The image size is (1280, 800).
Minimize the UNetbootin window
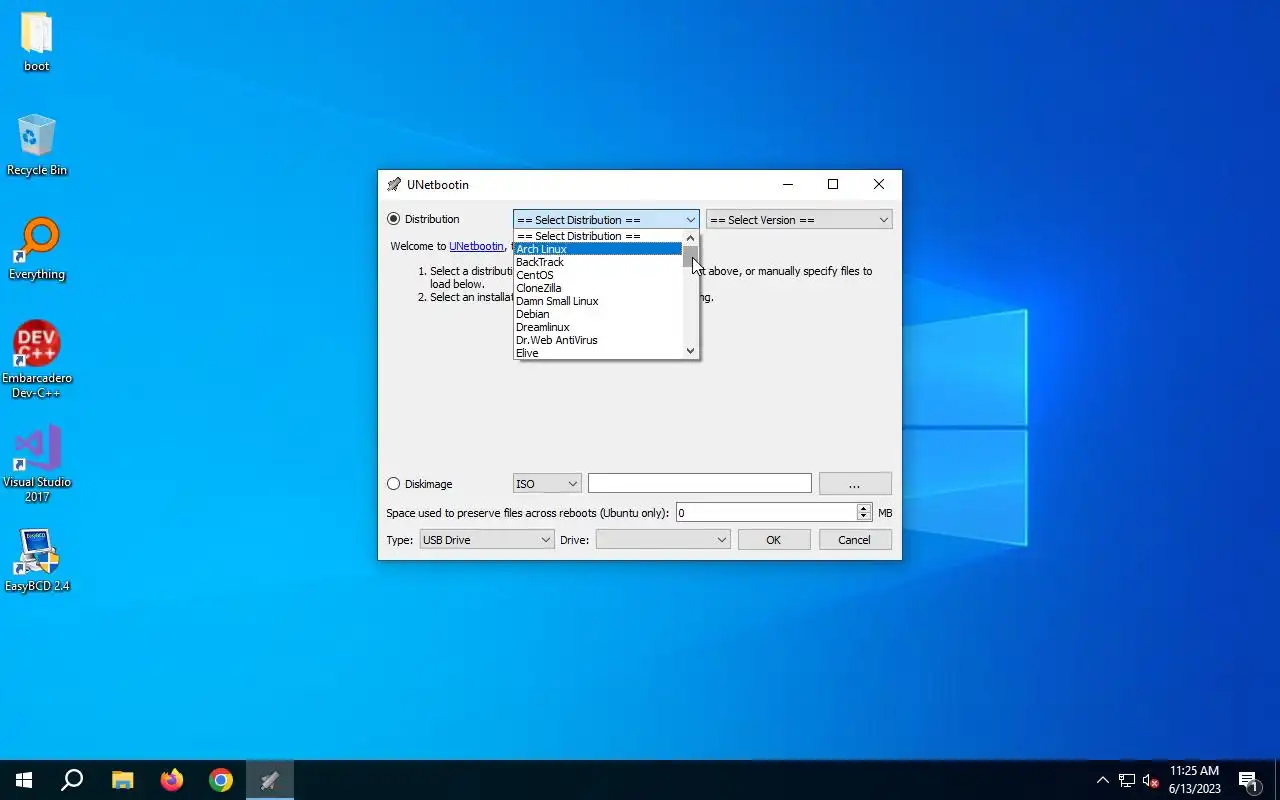(788, 184)
